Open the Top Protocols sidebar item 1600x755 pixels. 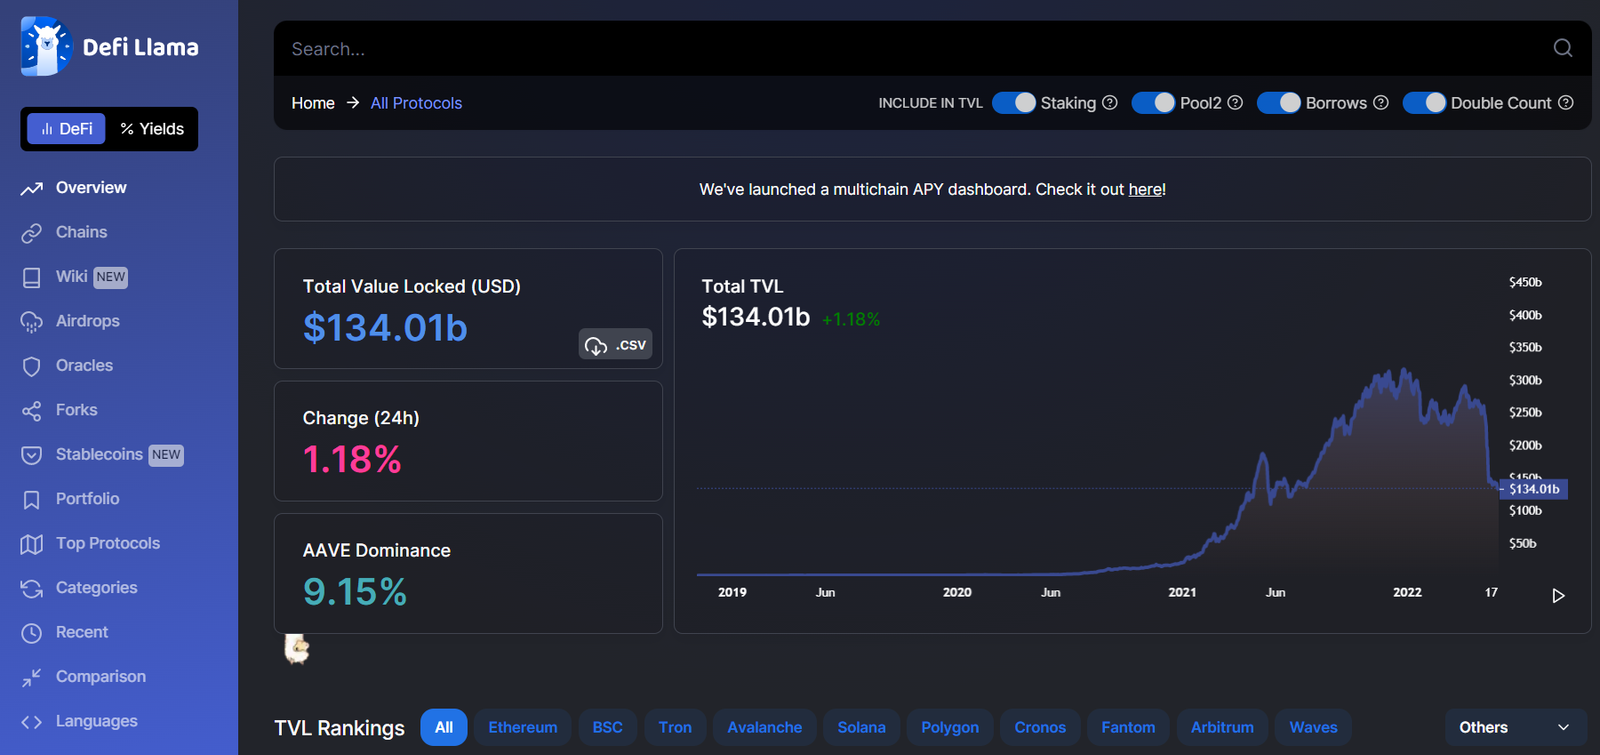click(x=90, y=544)
